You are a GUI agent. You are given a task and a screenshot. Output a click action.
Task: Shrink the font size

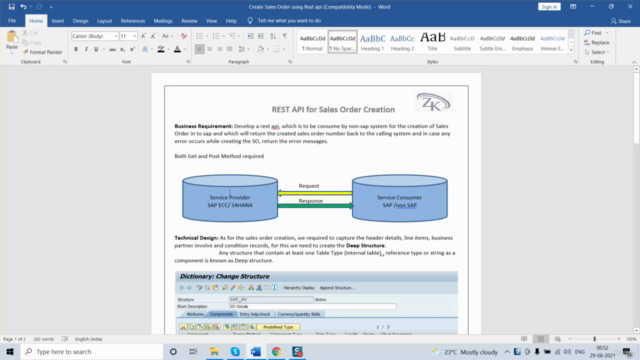coord(153,36)
